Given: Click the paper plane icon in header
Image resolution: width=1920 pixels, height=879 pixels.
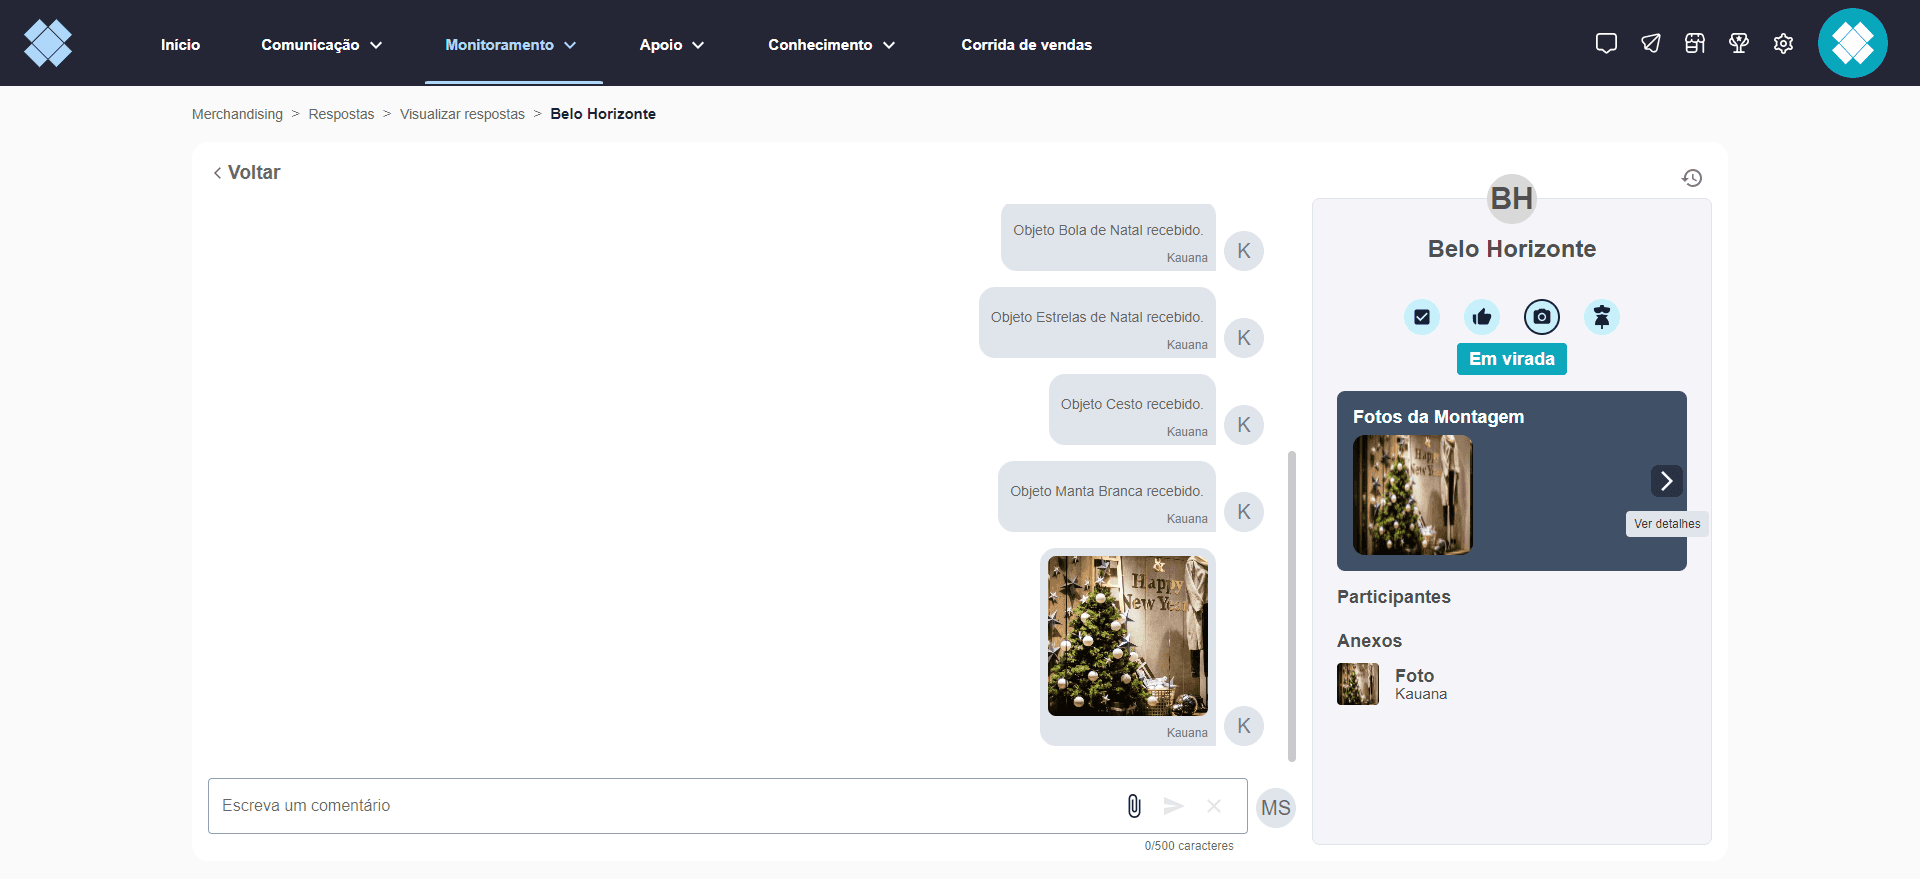Looking at the screenshot, I should (1651, 44).
